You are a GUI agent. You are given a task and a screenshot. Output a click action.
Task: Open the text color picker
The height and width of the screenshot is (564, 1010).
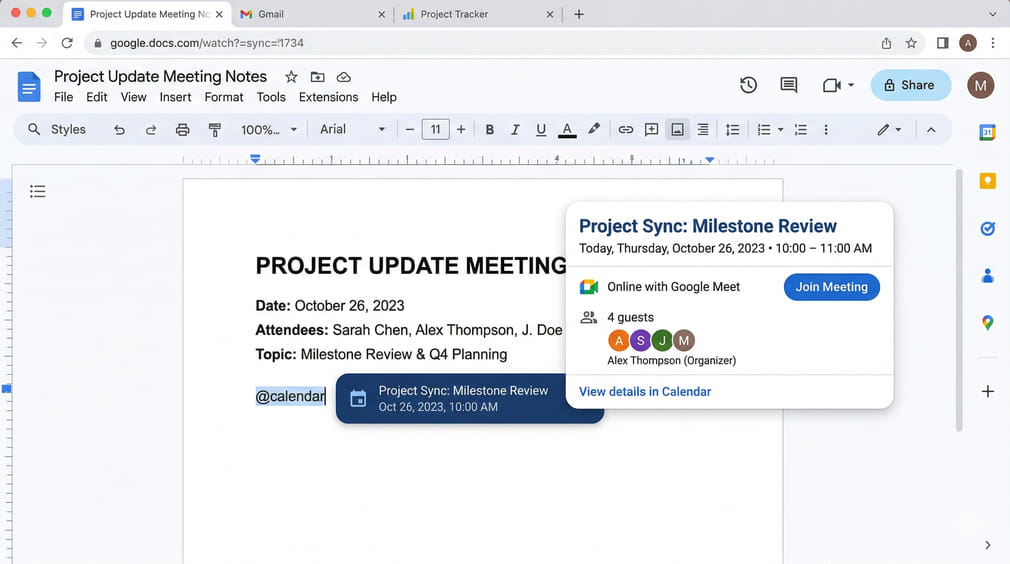click(x=567, y=130)
